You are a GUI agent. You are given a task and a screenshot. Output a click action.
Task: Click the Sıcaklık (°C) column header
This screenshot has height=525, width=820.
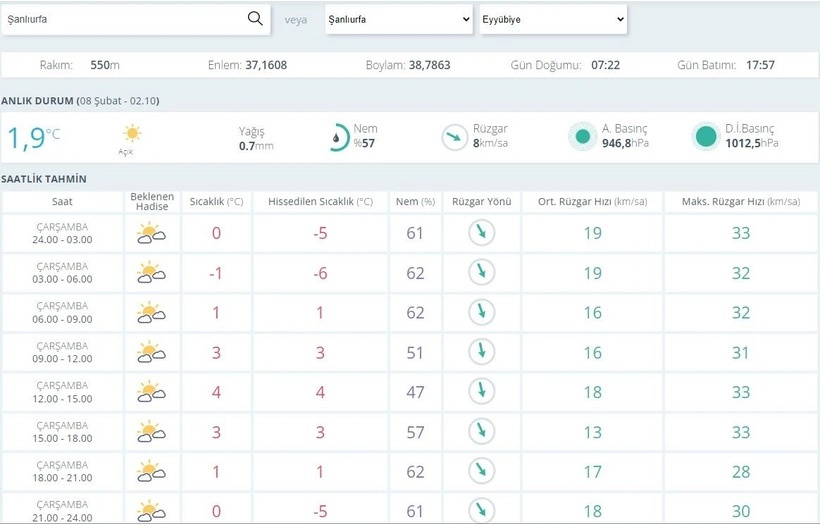tap(216, 201)
